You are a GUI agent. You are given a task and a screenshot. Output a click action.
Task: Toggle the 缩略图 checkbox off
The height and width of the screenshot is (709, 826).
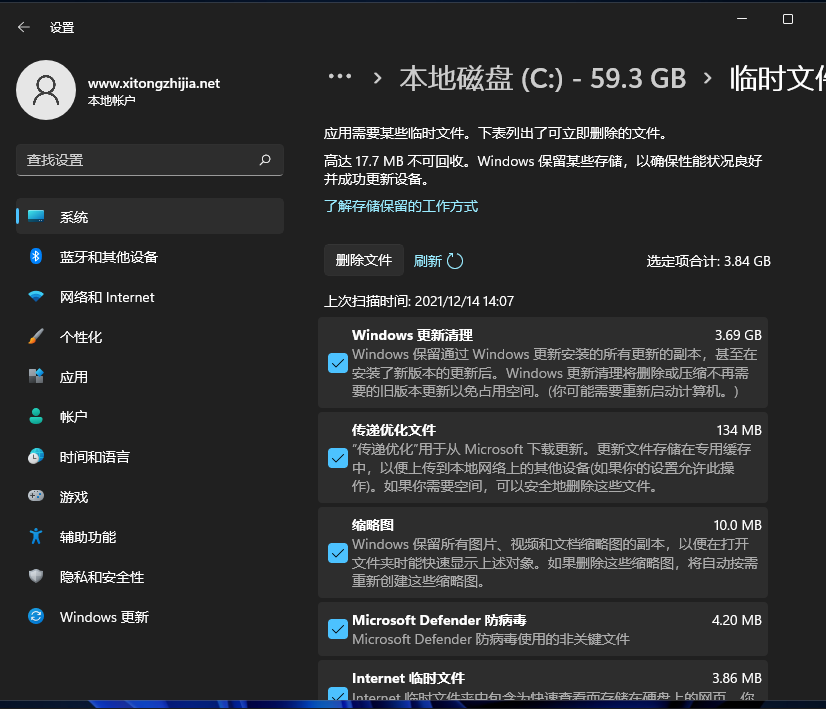[x=337, y=552]
